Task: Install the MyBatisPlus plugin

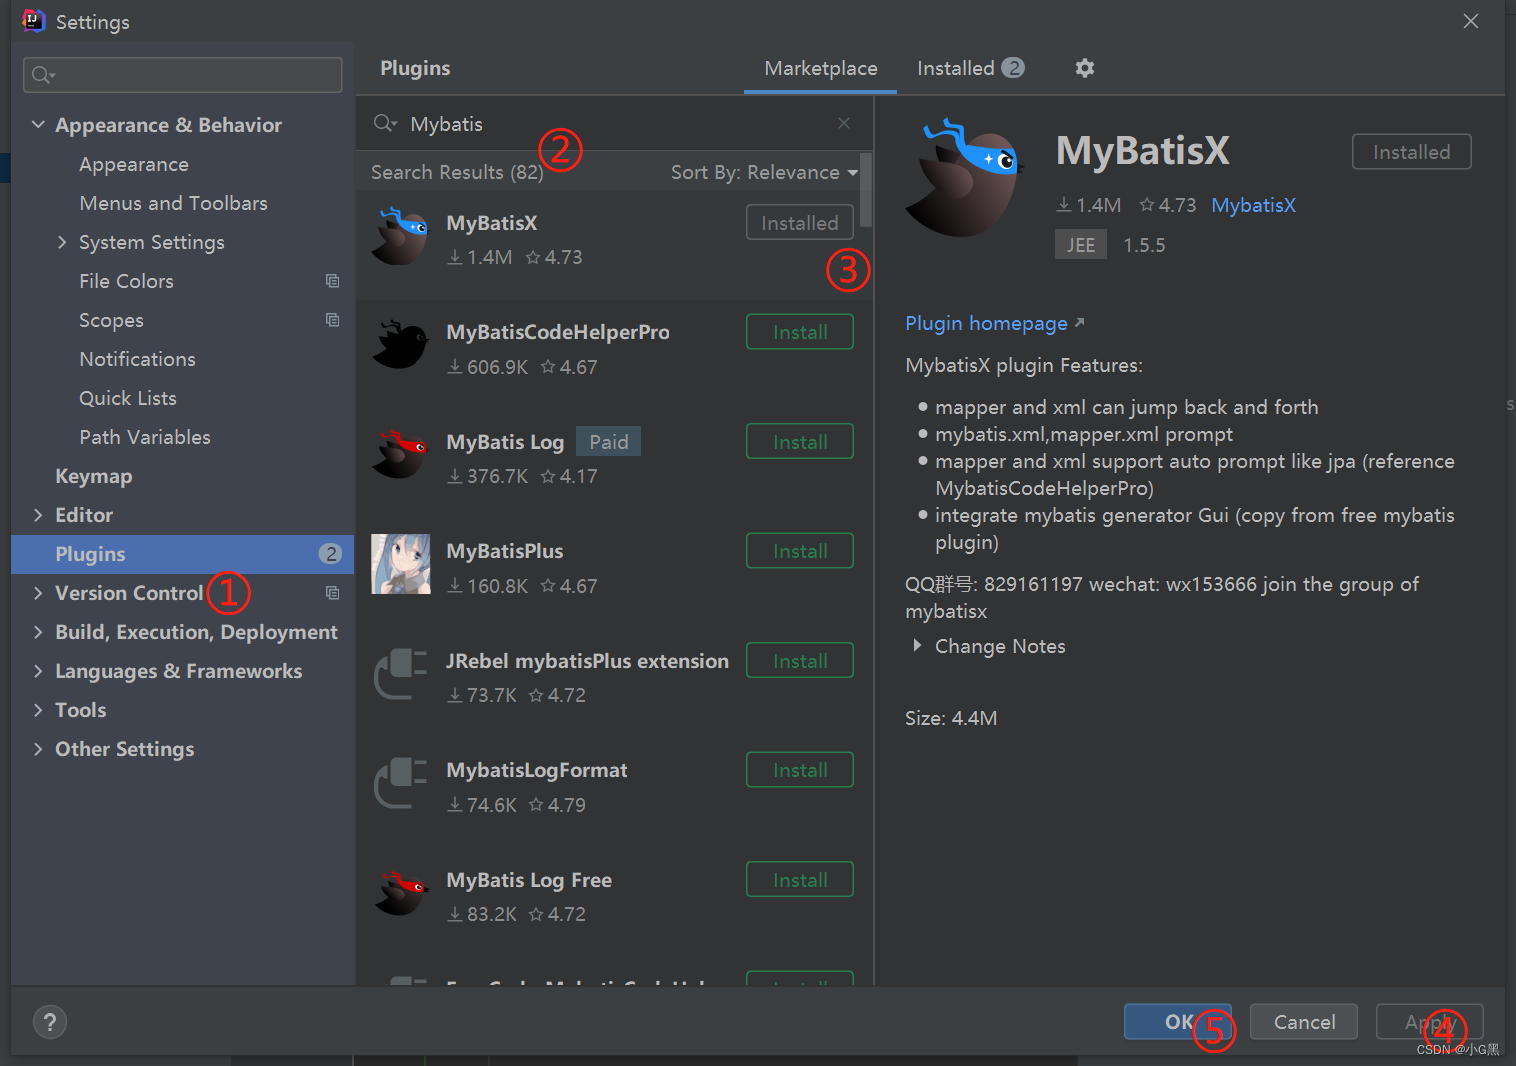Action: click(x=800, y=551)
